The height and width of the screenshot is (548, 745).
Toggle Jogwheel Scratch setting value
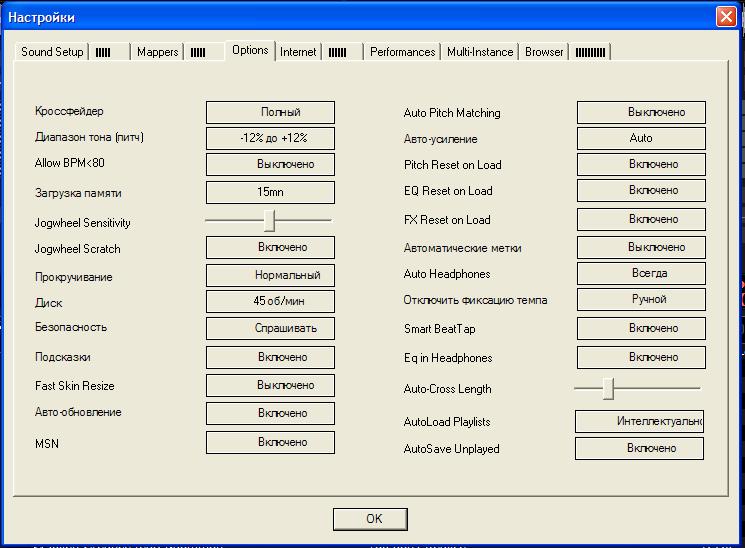(270, 247)
